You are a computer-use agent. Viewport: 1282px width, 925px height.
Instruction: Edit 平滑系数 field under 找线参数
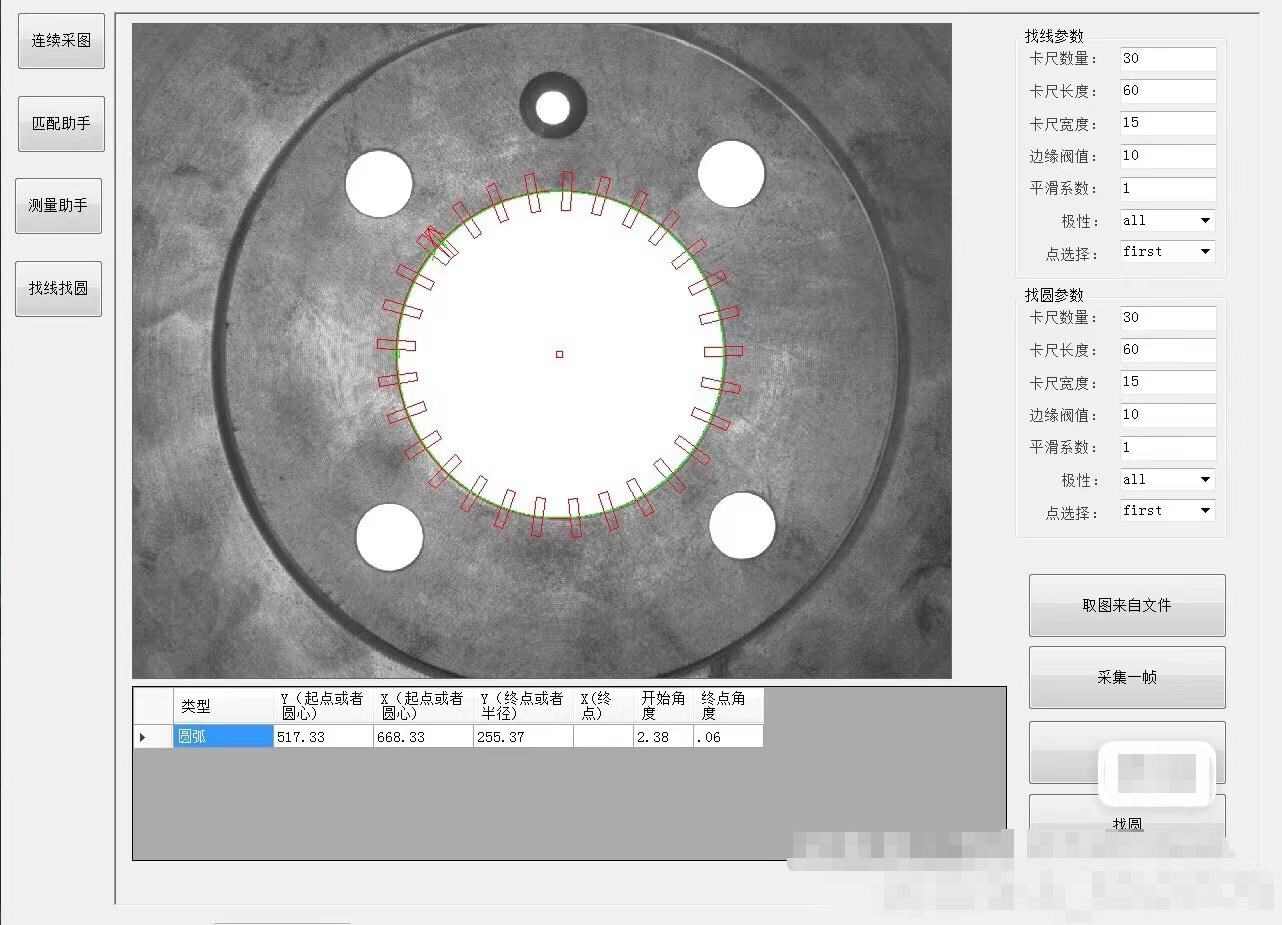coord(1168,189)
